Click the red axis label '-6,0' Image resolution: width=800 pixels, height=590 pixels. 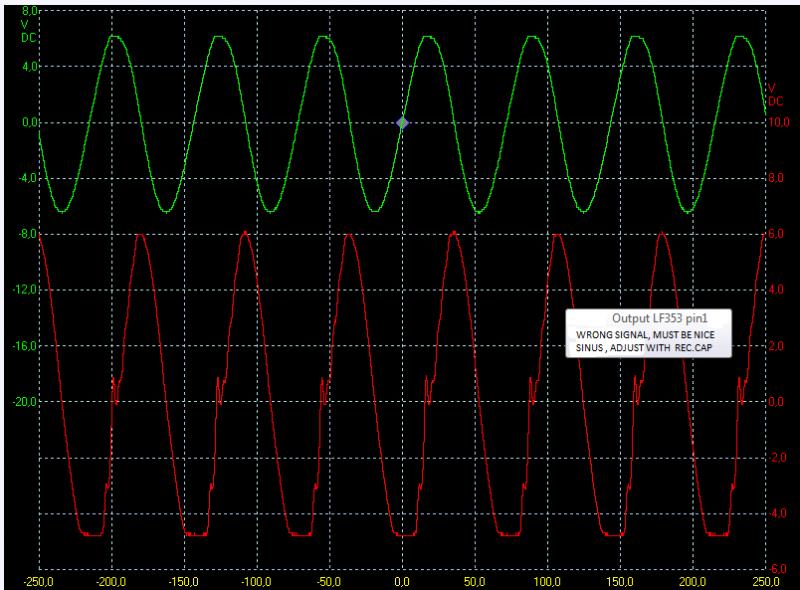click(778, 569)
